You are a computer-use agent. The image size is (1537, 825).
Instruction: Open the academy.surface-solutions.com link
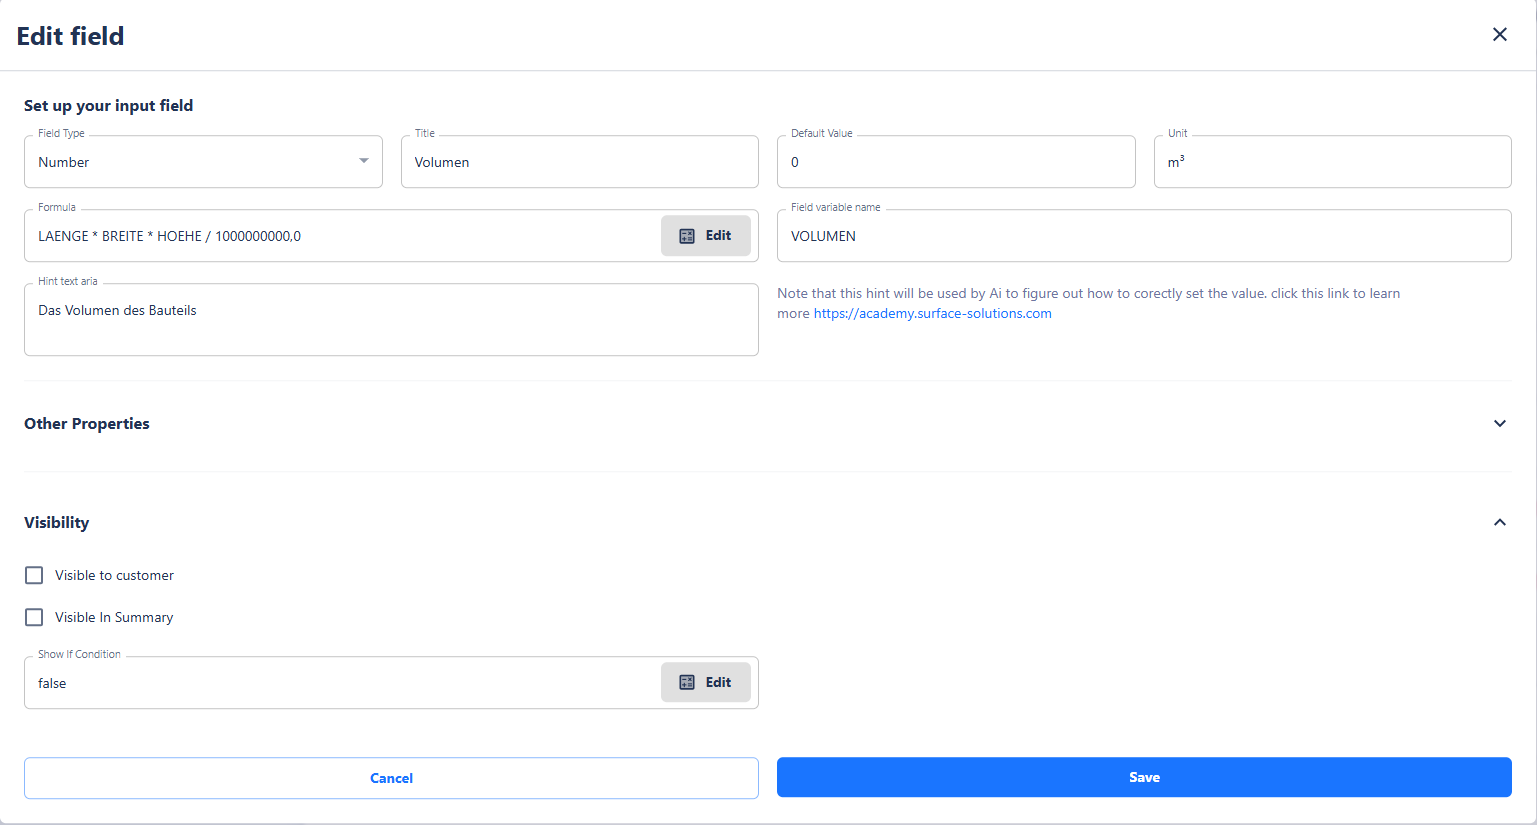[x=932, y=314]
